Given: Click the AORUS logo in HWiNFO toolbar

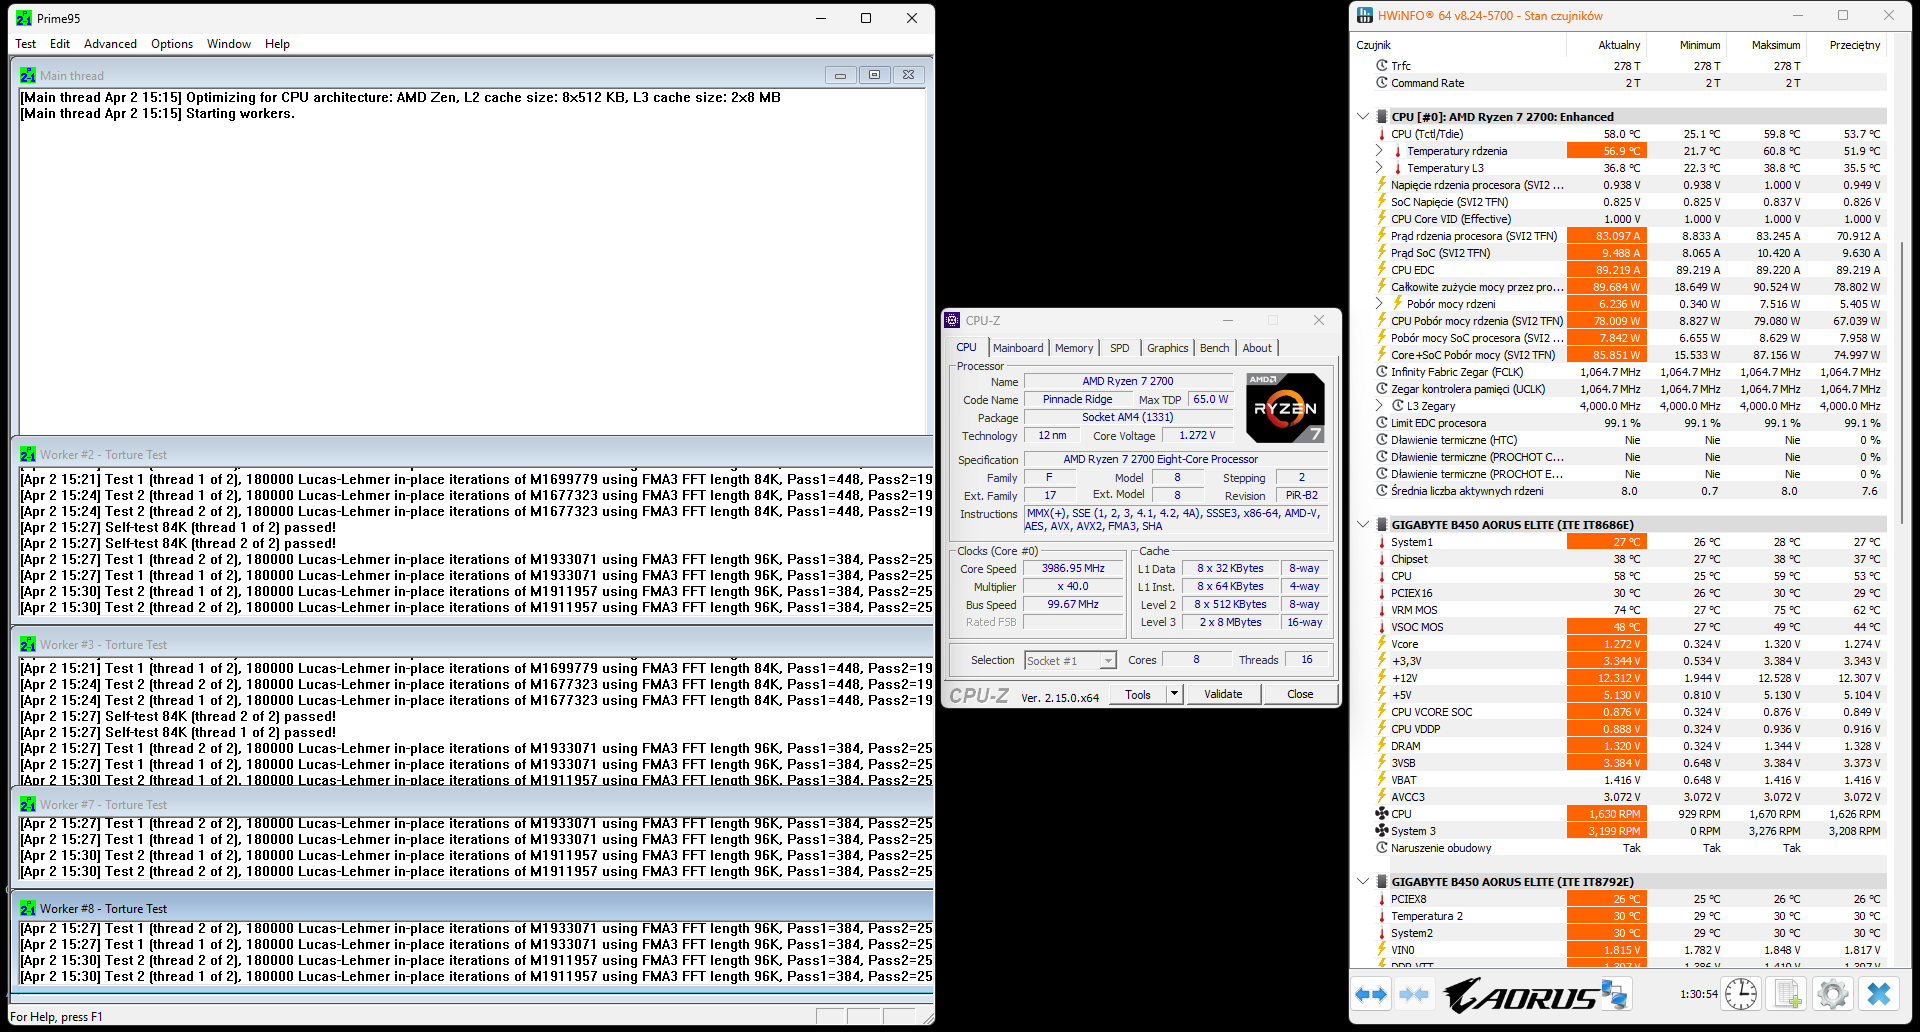Looking at the screenshot, I should (1518, 995).
